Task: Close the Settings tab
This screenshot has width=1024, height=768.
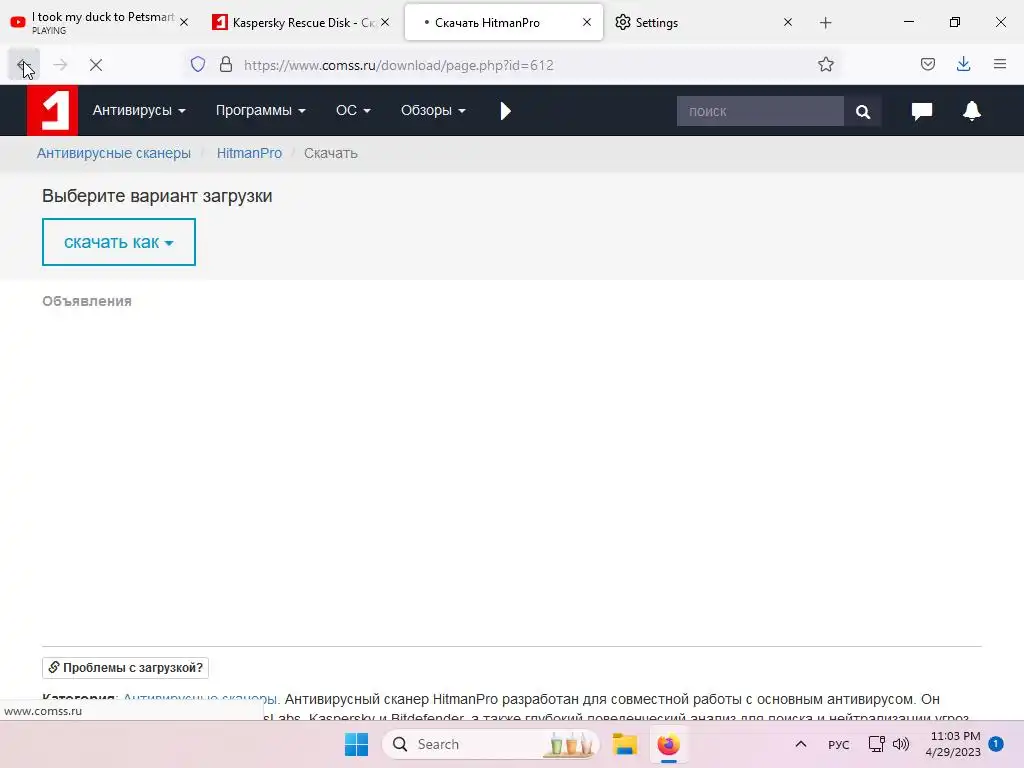Action: pyautogui.click(x=788, y=22)
